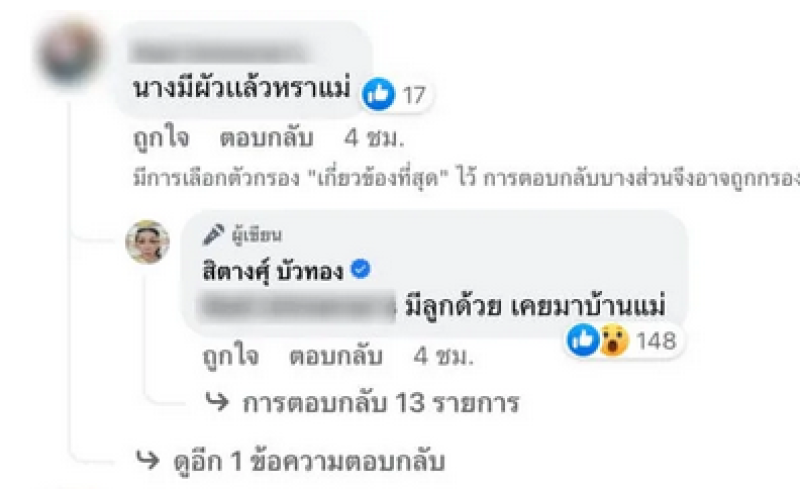This screenshot has height=489, width=800.
Task: Click the blue verified badge icon
Action: (361, 268)
